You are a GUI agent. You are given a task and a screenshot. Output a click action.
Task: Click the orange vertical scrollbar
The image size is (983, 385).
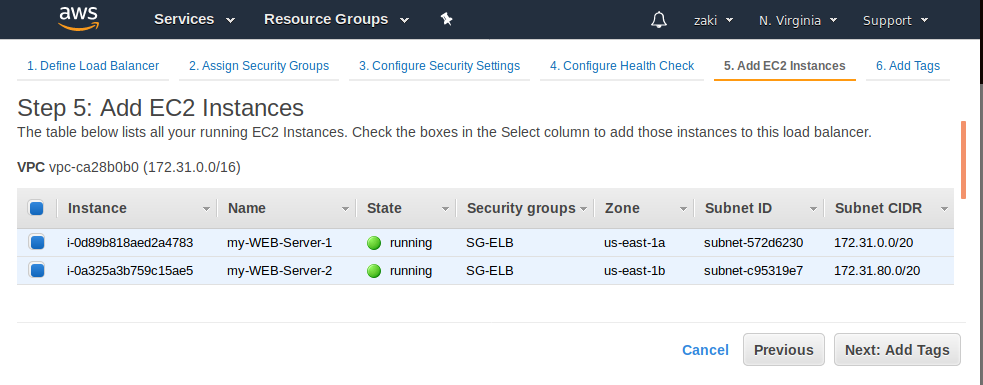(964, 160)
